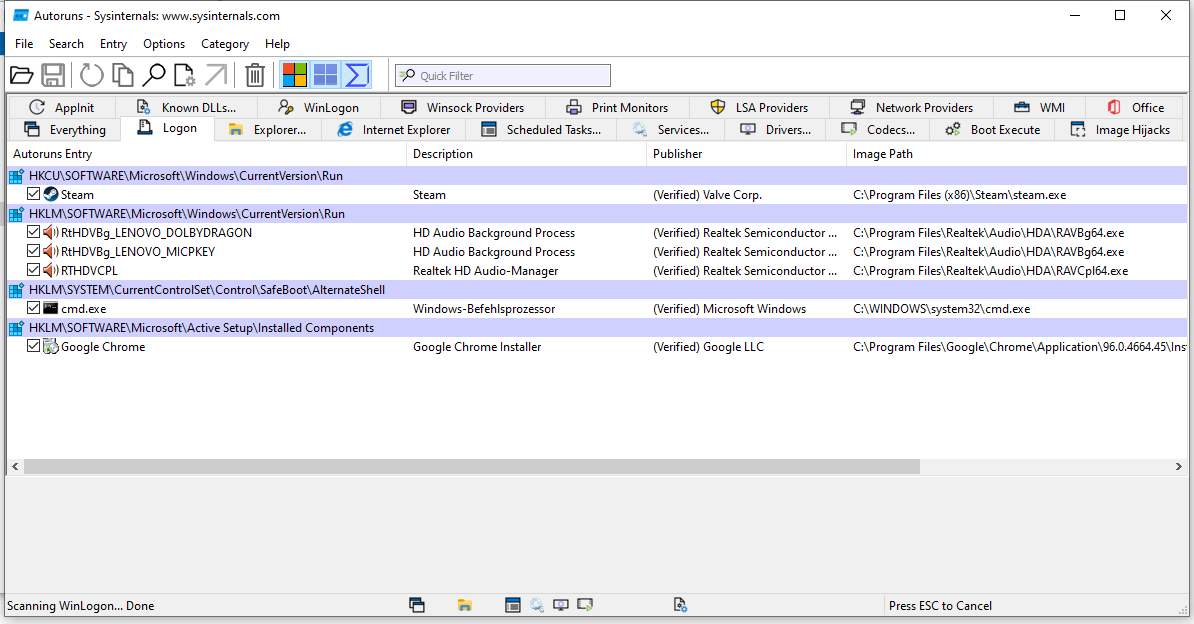Click the Delete trash can icon
This screenshot has height=624, width=1194.
[254, 75]
